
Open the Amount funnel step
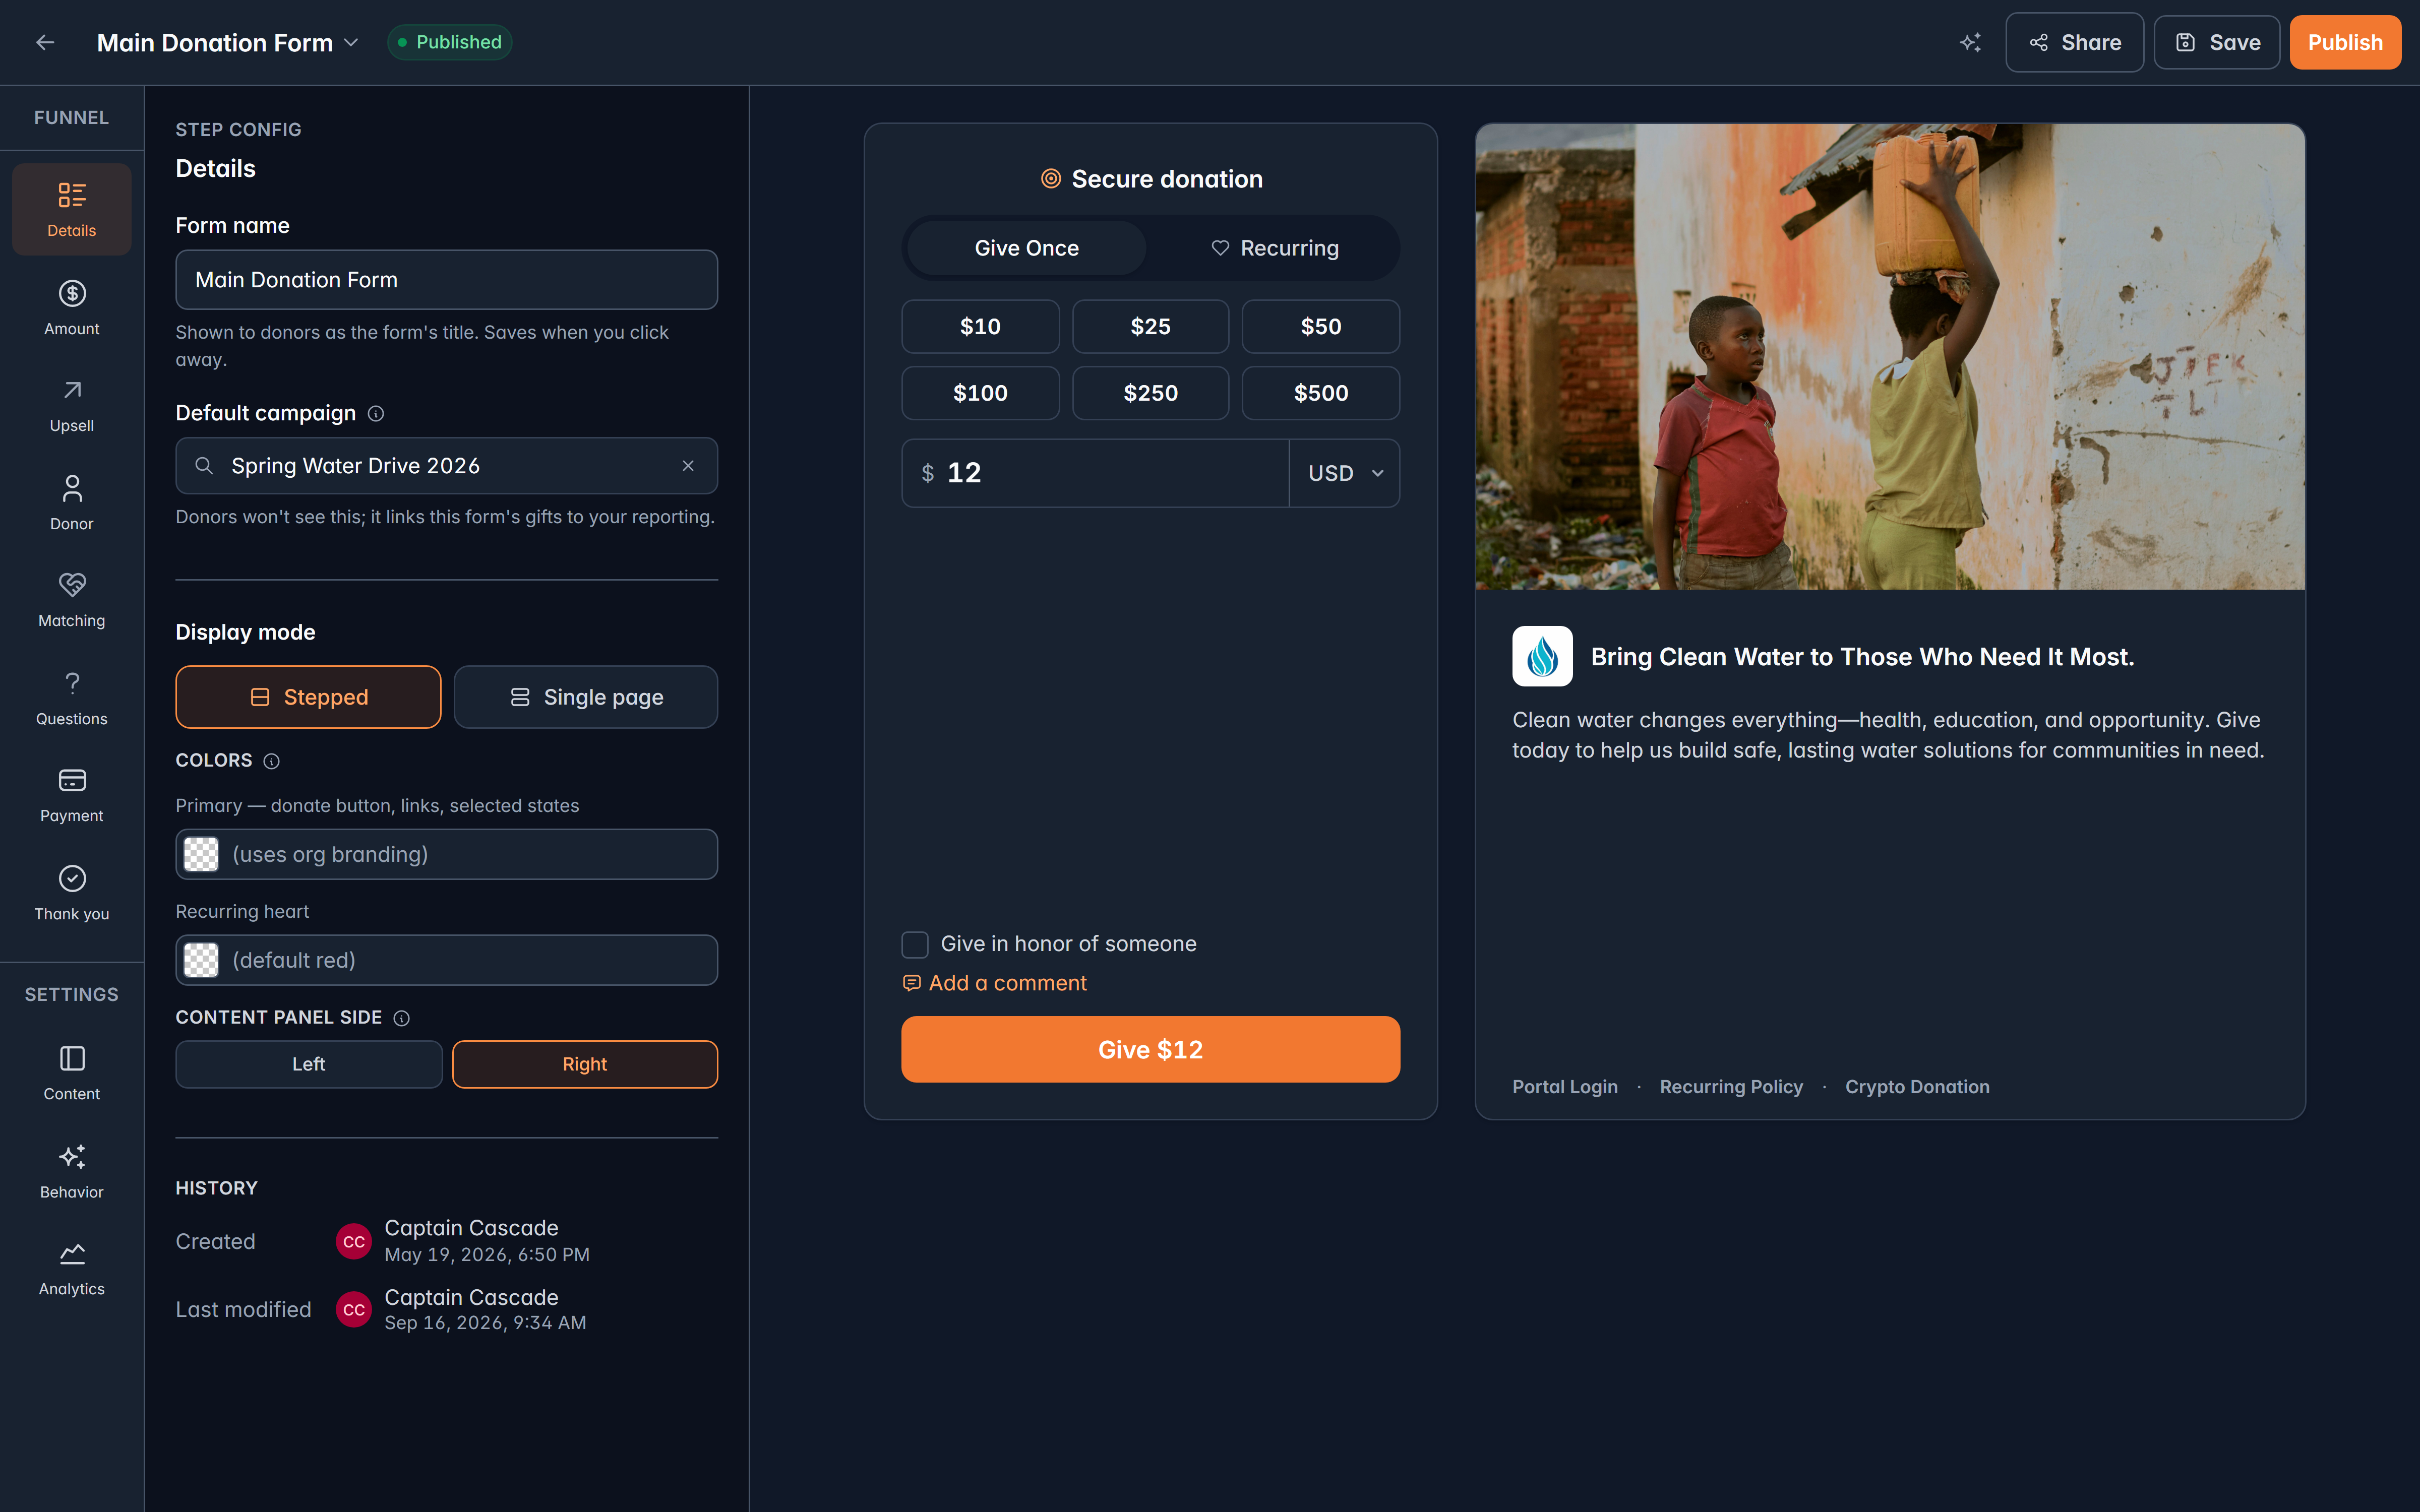72,308
